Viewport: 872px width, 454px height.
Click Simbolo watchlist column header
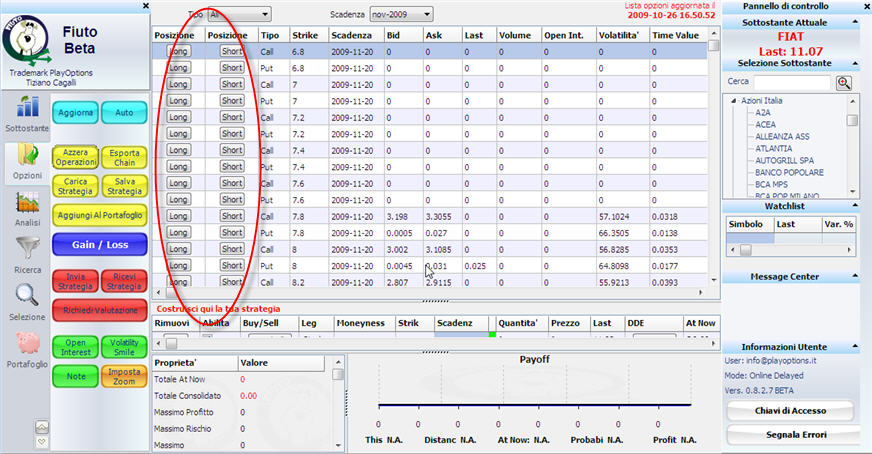click(x=749, y=224)
